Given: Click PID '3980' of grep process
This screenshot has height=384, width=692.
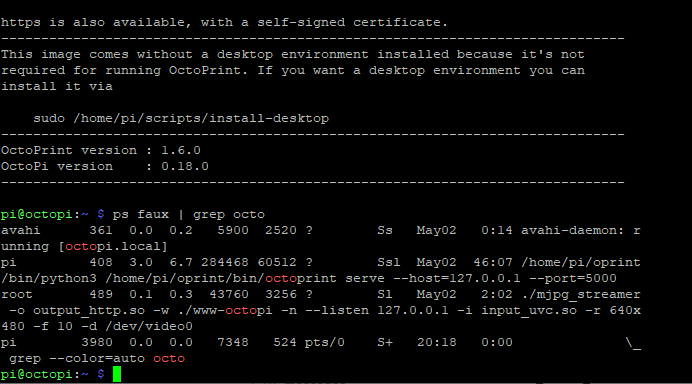Looking at the screenshot, I should click(x=97, y=343).
